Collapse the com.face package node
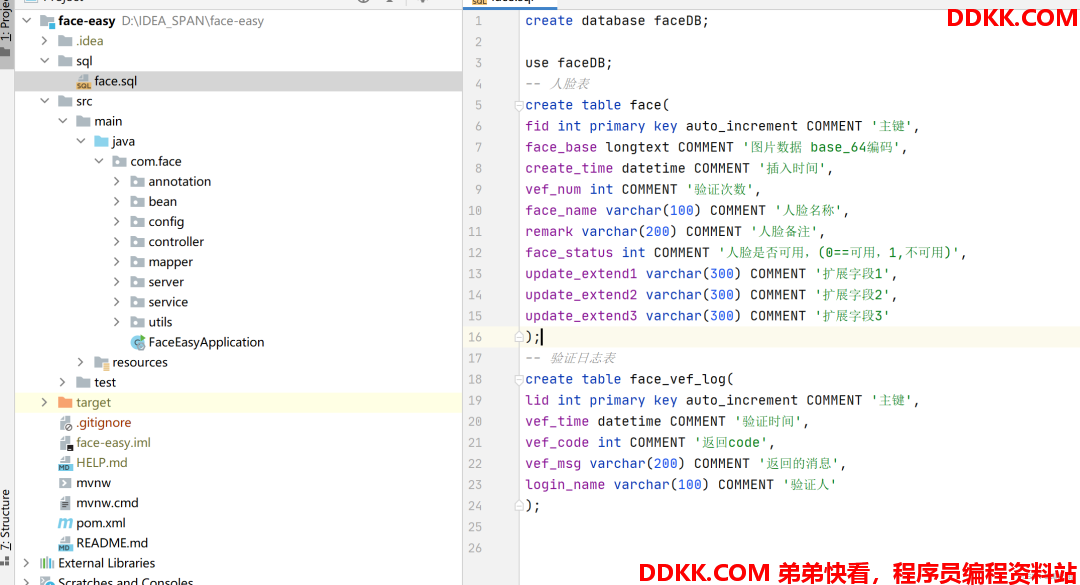The width and height of the screenshot is (1080, 585). (99, 161)
